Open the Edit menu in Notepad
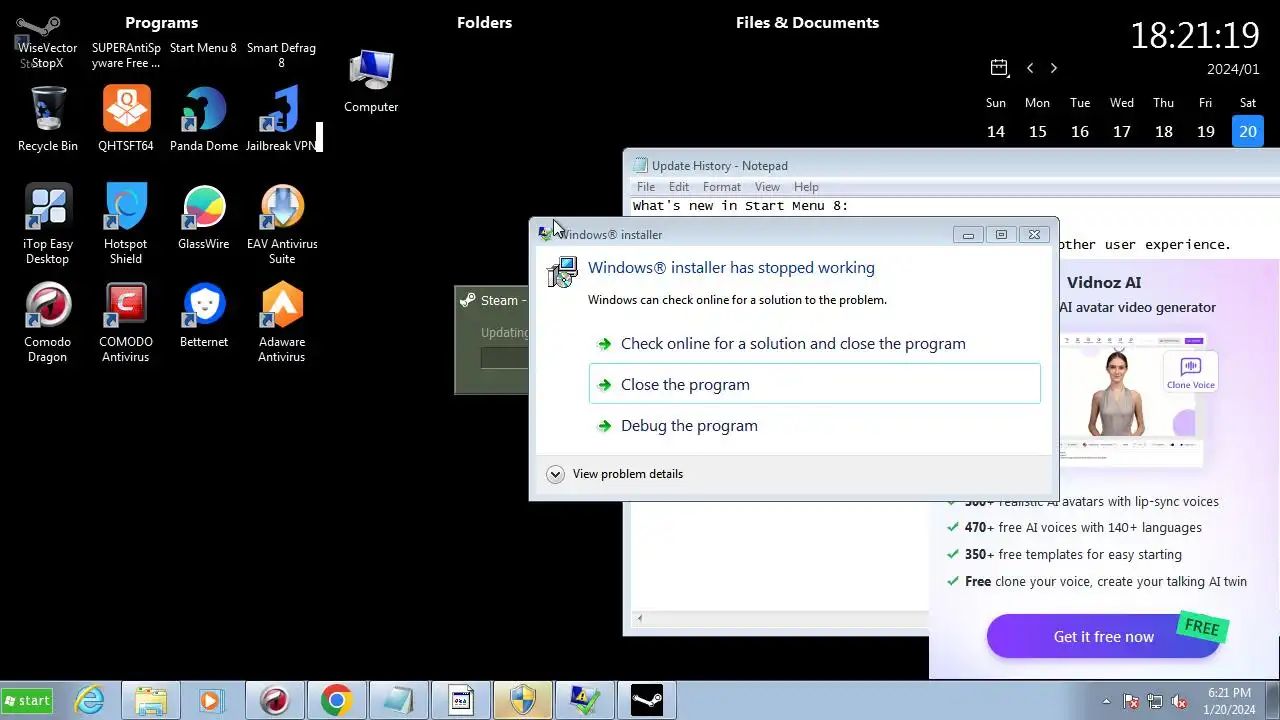 [679, 187]
